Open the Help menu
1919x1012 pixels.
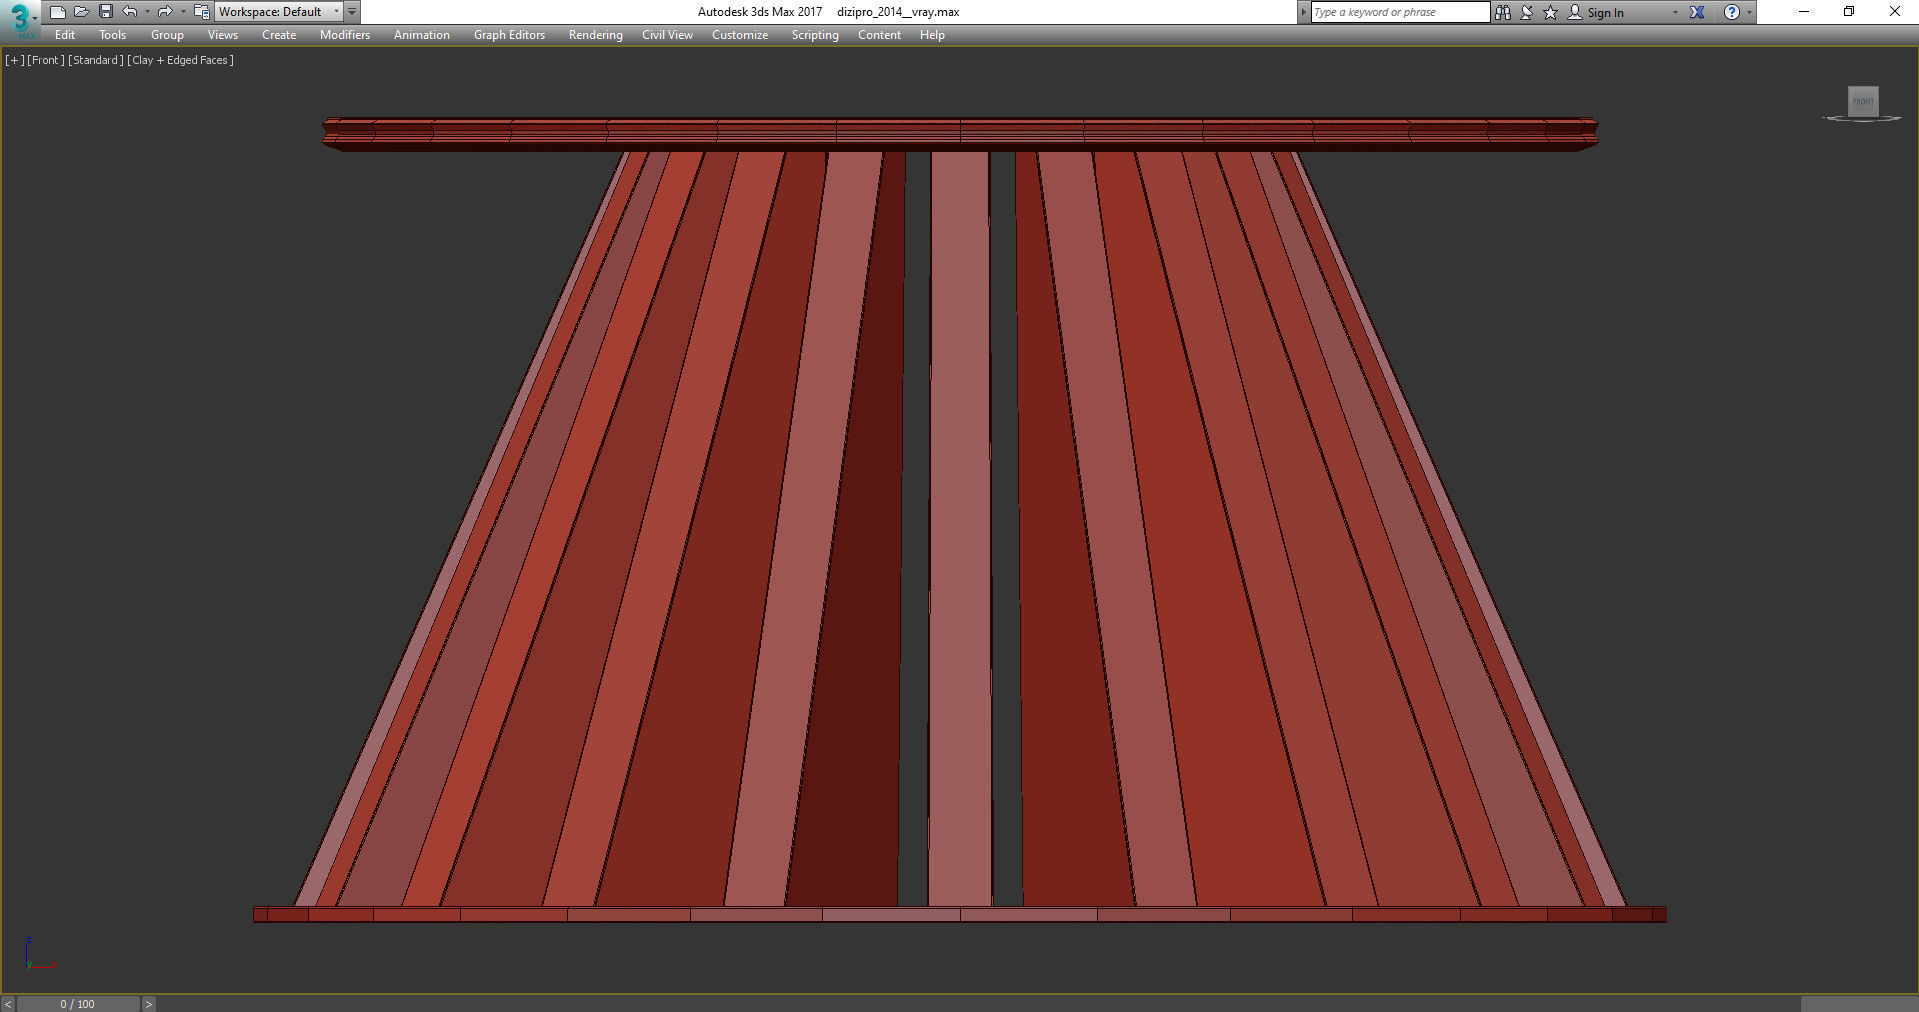tap(932, 35)
